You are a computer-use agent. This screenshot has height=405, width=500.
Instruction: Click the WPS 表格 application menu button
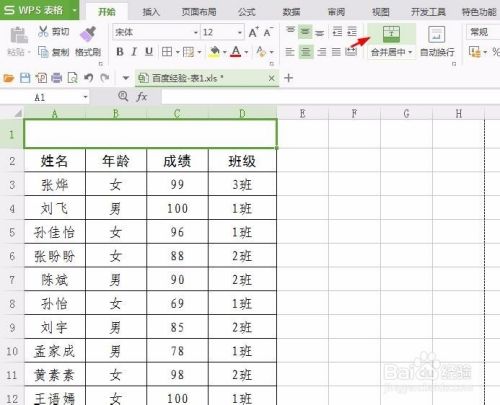click(39, 10)
